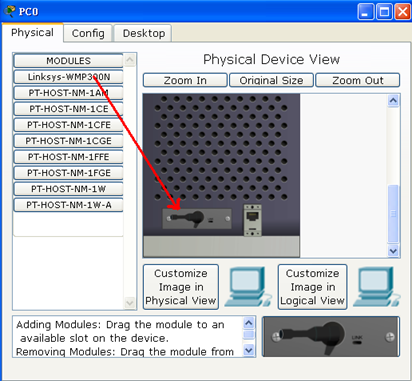Click the modules list scroll up arrow
The image size is (412, 381).
tap(130, 60)
